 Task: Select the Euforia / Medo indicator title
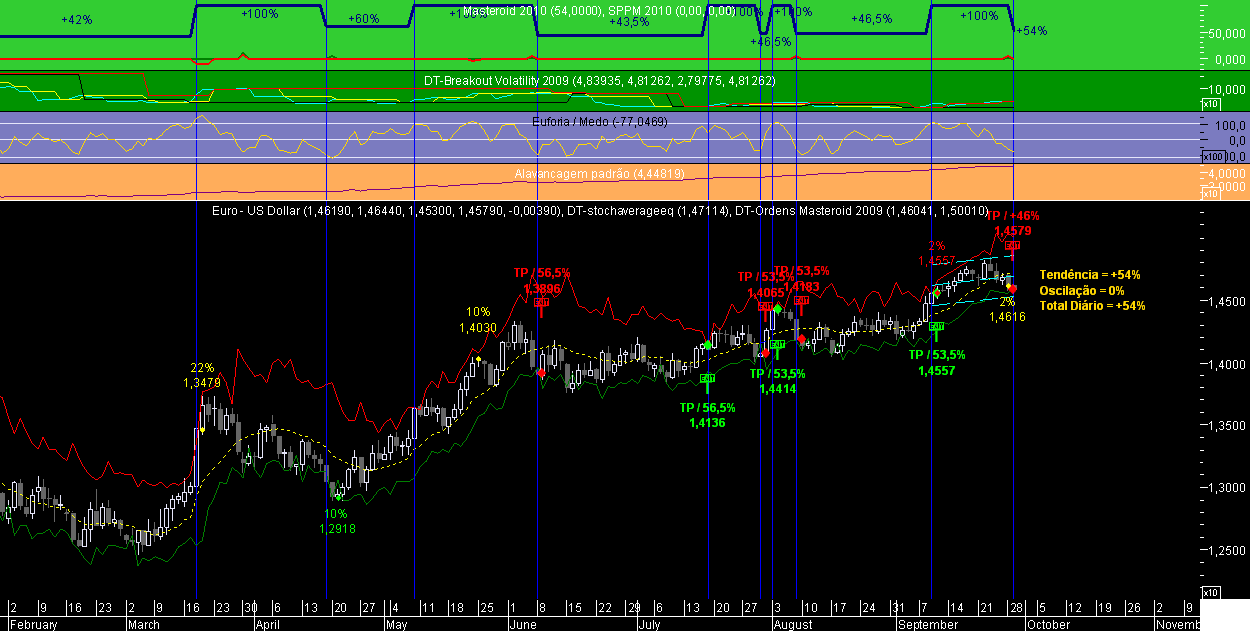pyautogui.click(x=599, y=121)
